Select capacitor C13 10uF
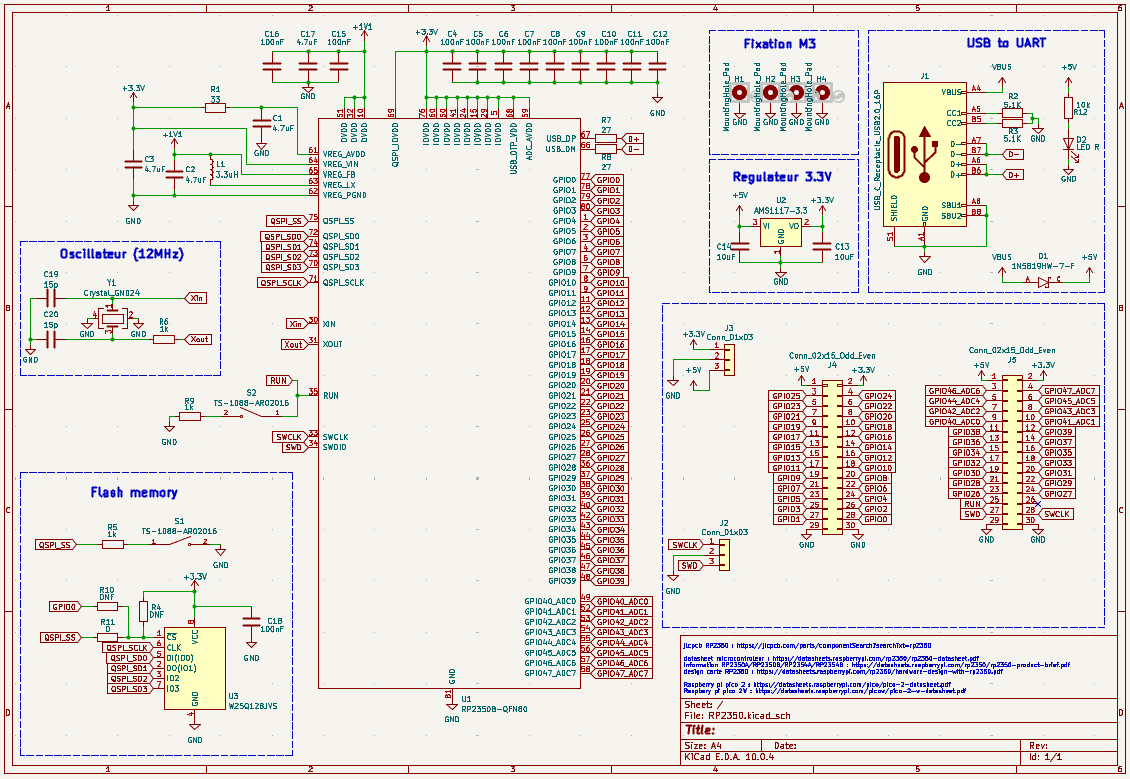 (822, 246)
